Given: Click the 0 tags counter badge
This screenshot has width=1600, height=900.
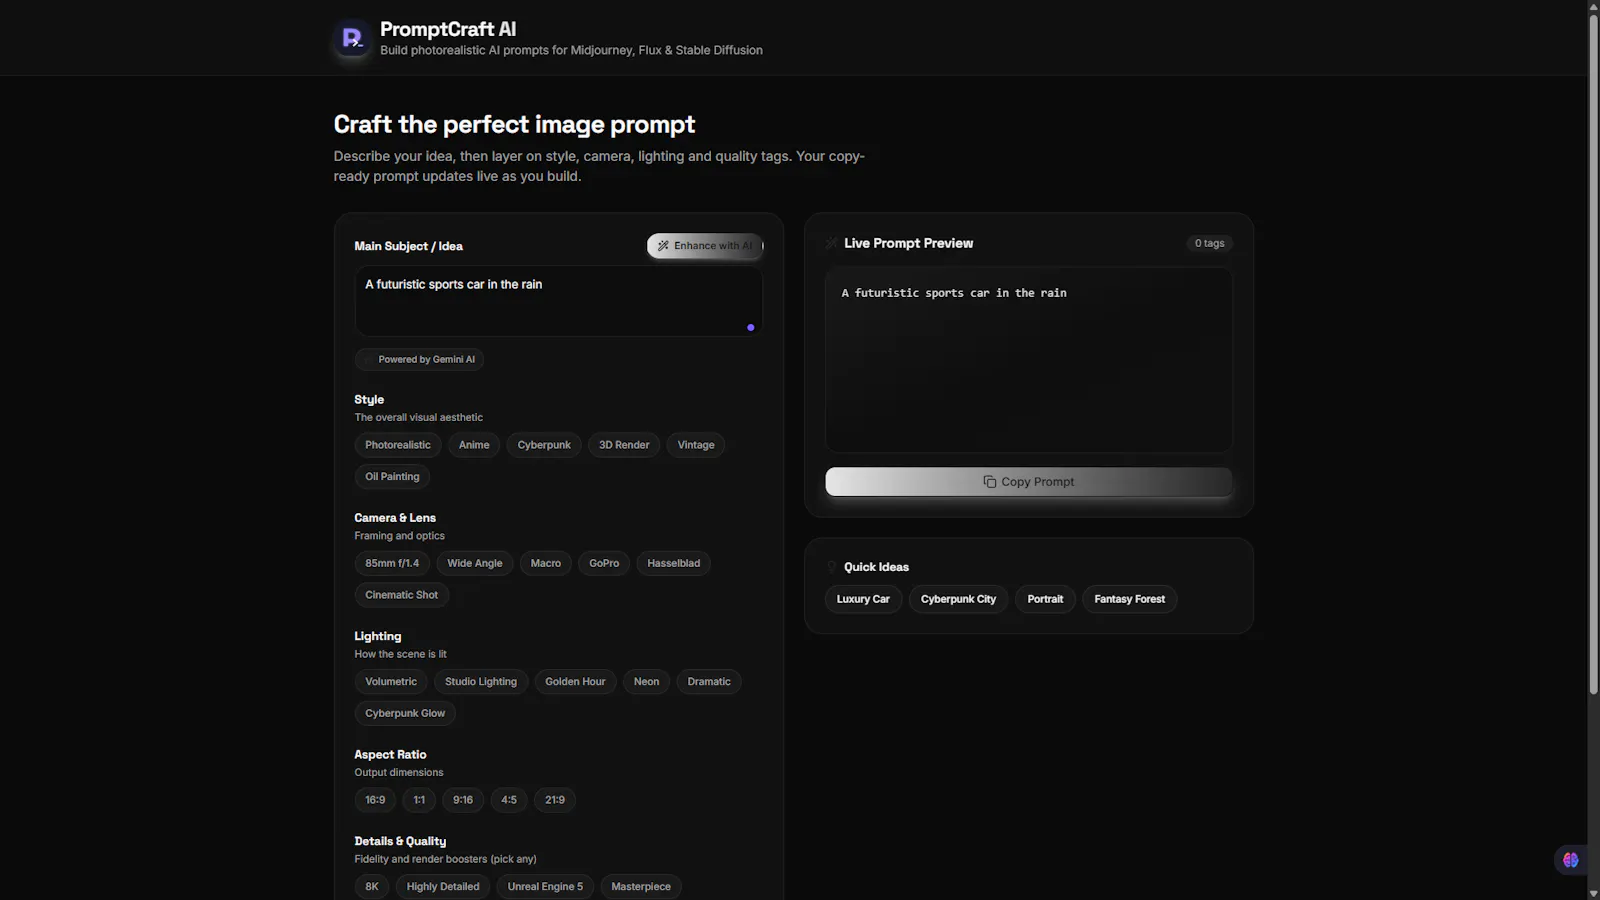Looking at the screenshot, I should pyautogui.click(x=1209, y=244).
